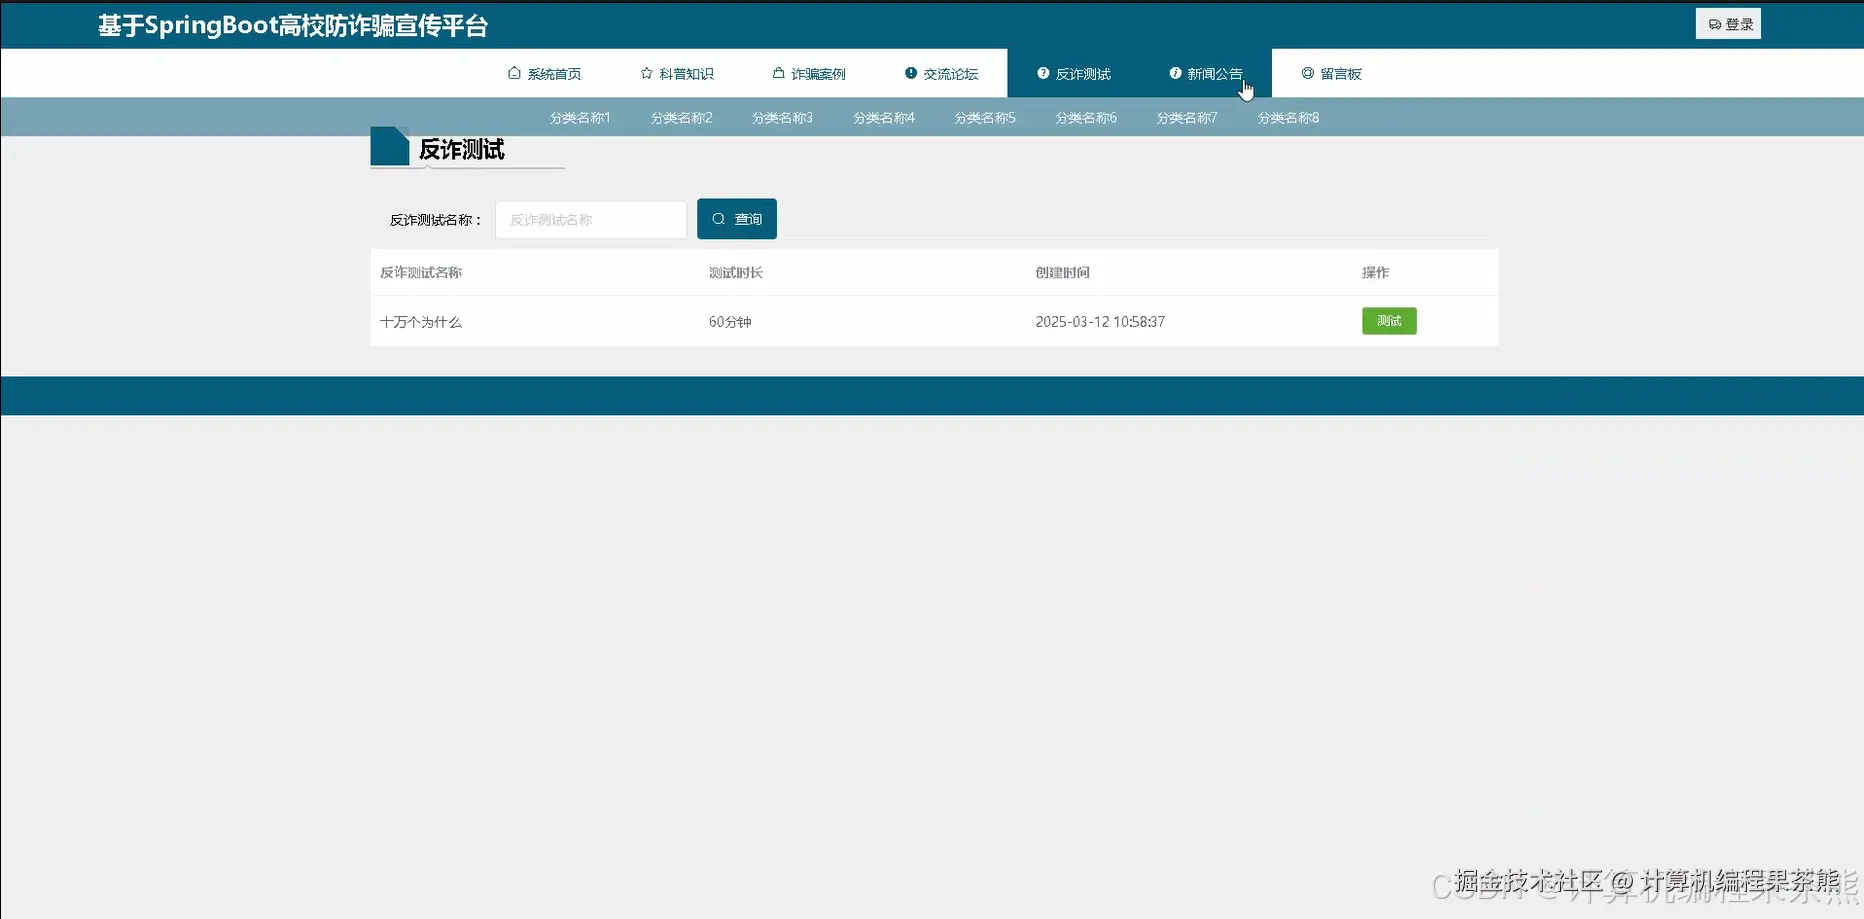Select category 分类名称1
The image size is (1864, 919).
580,118
